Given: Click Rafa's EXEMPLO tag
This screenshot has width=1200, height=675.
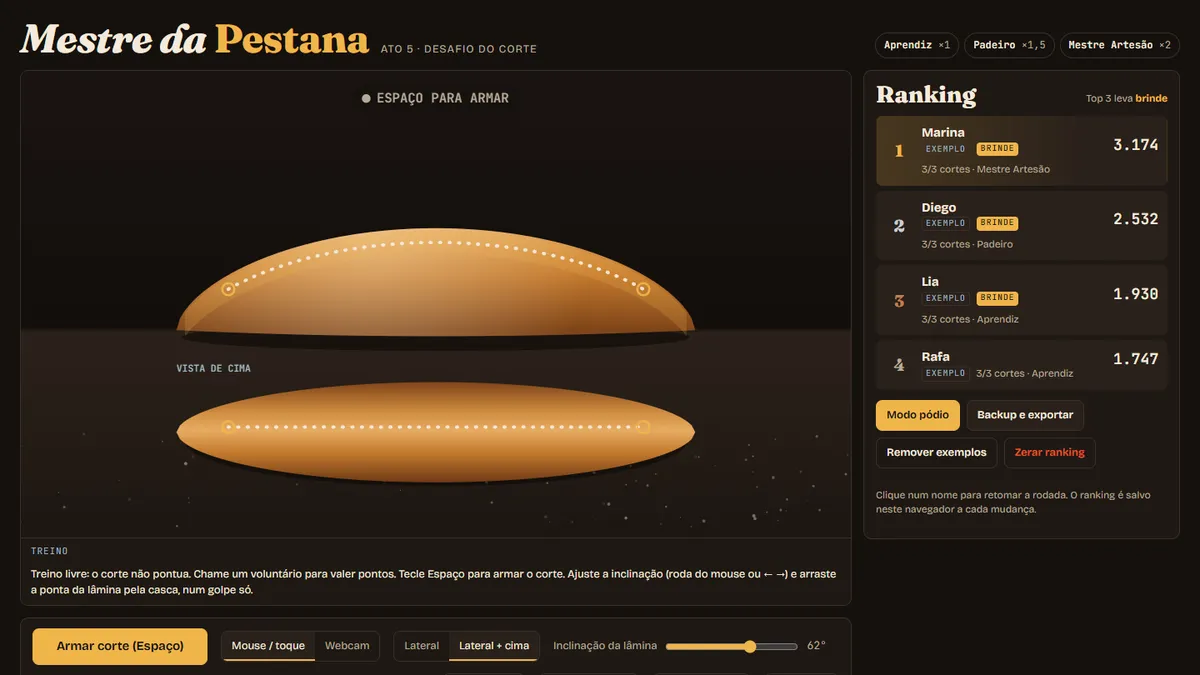Looking at the screenshot, I should pos(945,373).
